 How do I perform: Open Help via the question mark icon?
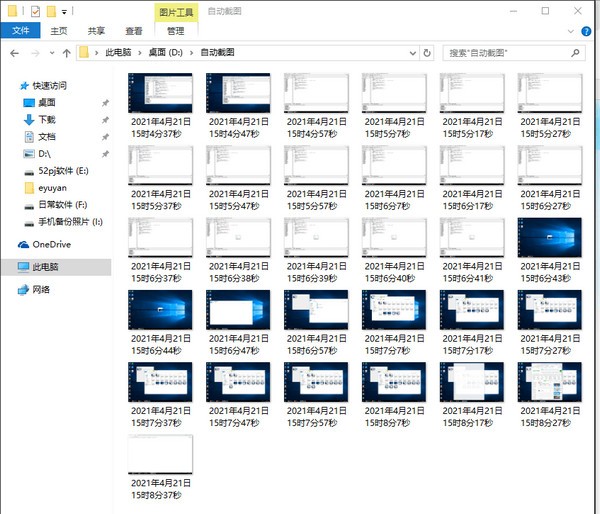pos(588,31)
